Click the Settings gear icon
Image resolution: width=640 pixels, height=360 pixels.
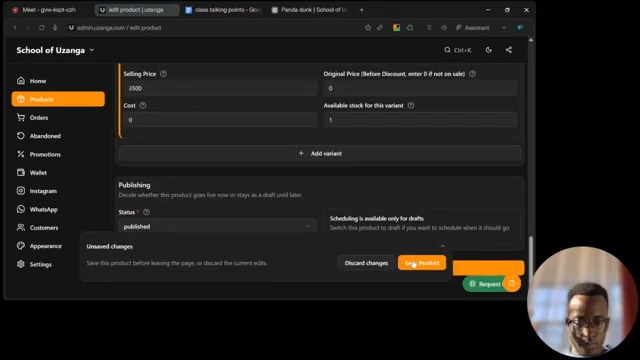tap(21, 264)
